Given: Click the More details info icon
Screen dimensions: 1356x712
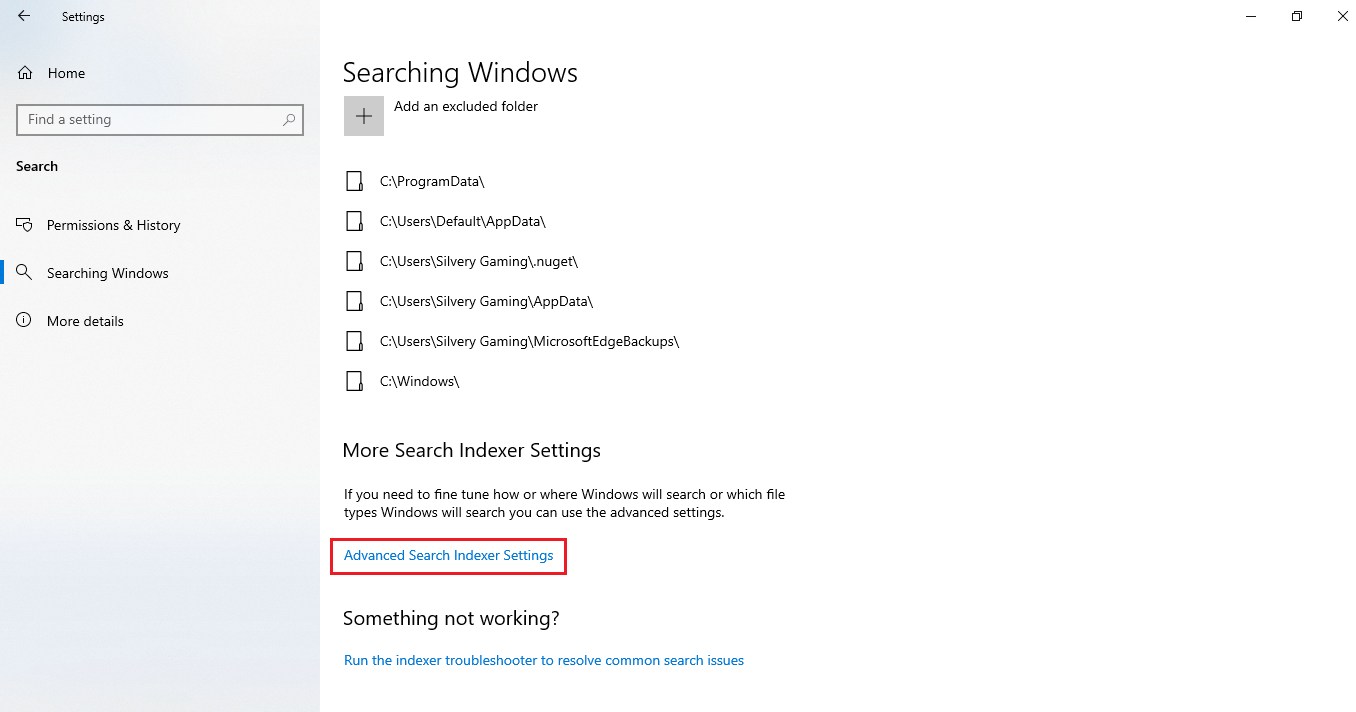Looking at the screenshot, I should [x=25, y=321].
